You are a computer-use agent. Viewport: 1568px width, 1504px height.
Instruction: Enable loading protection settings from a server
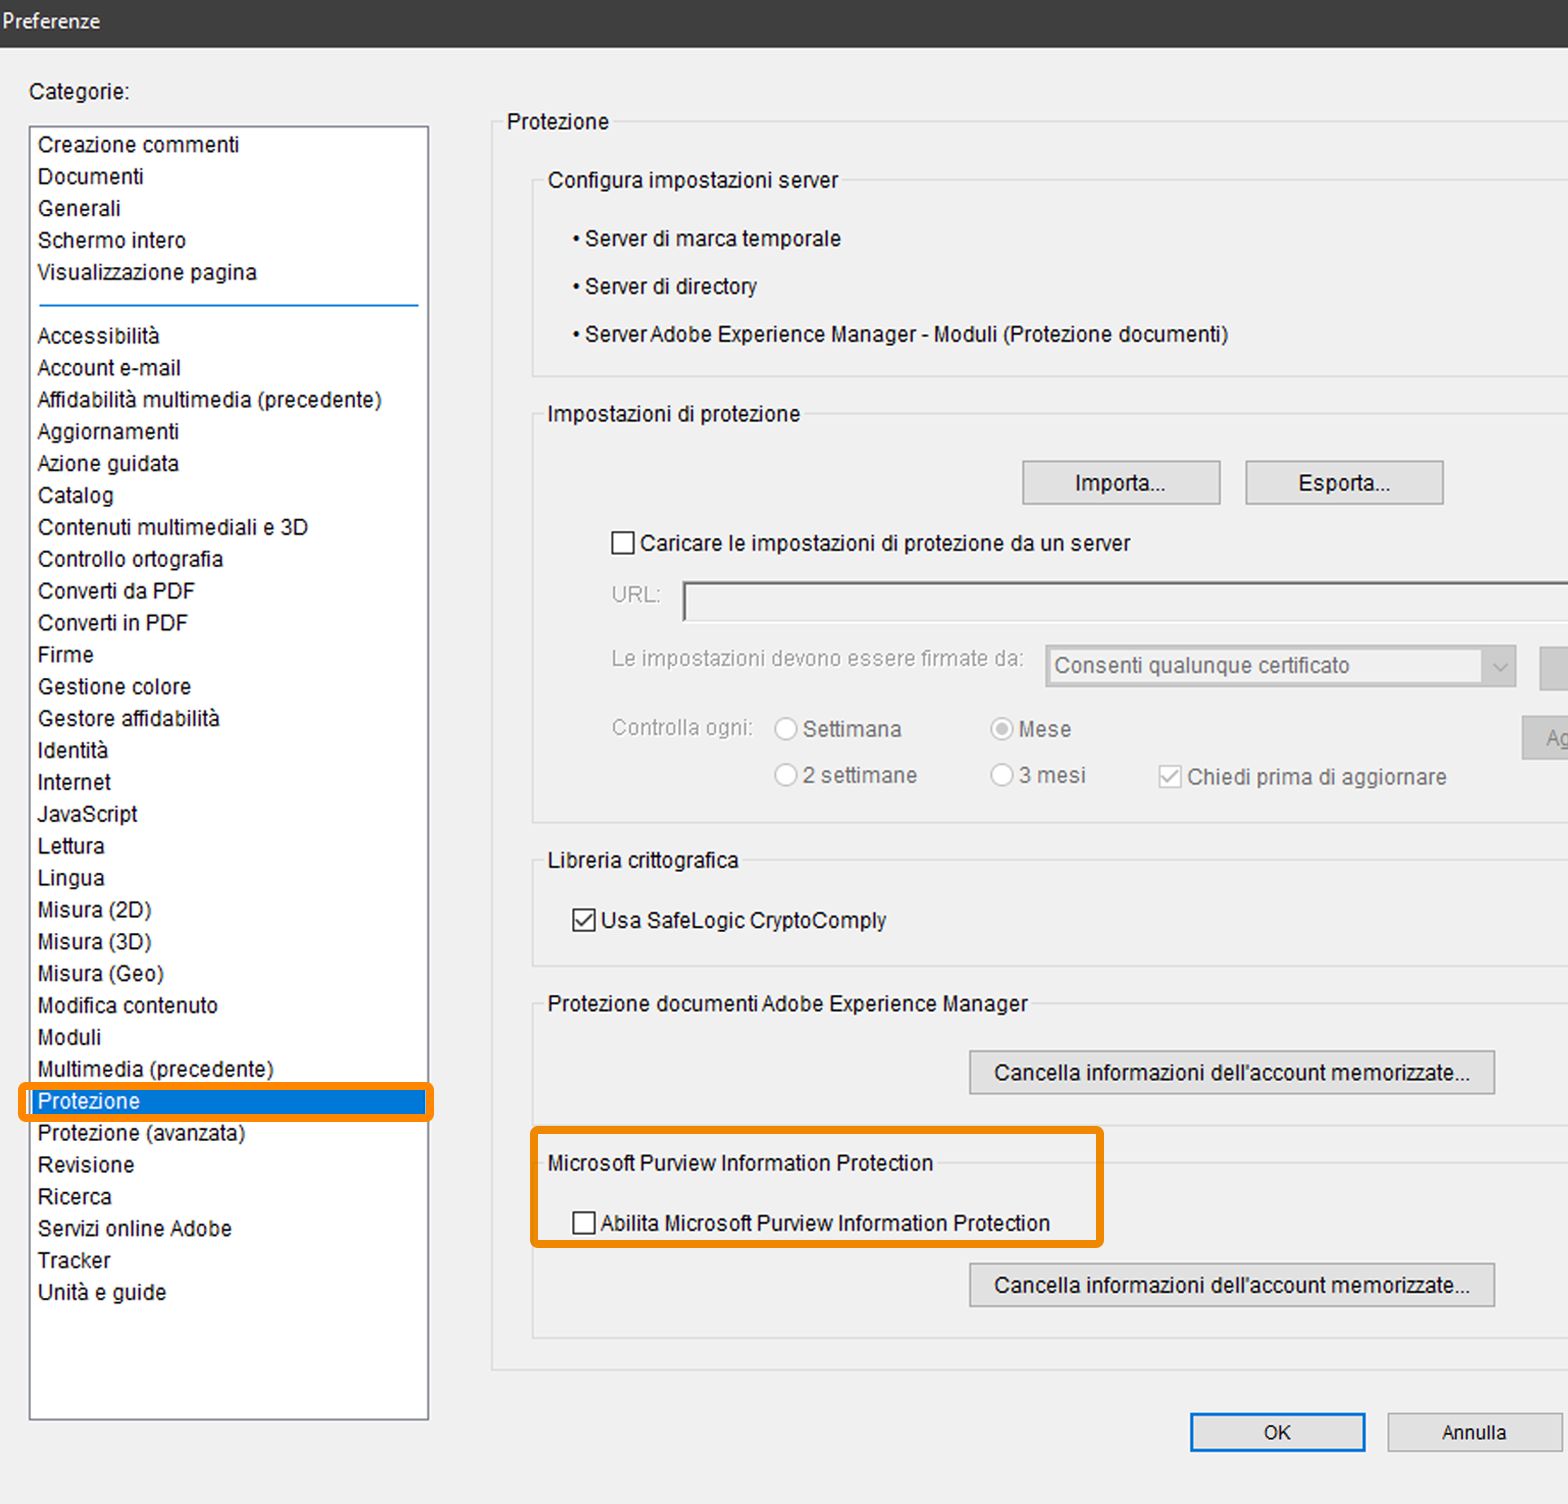(623, 543)
